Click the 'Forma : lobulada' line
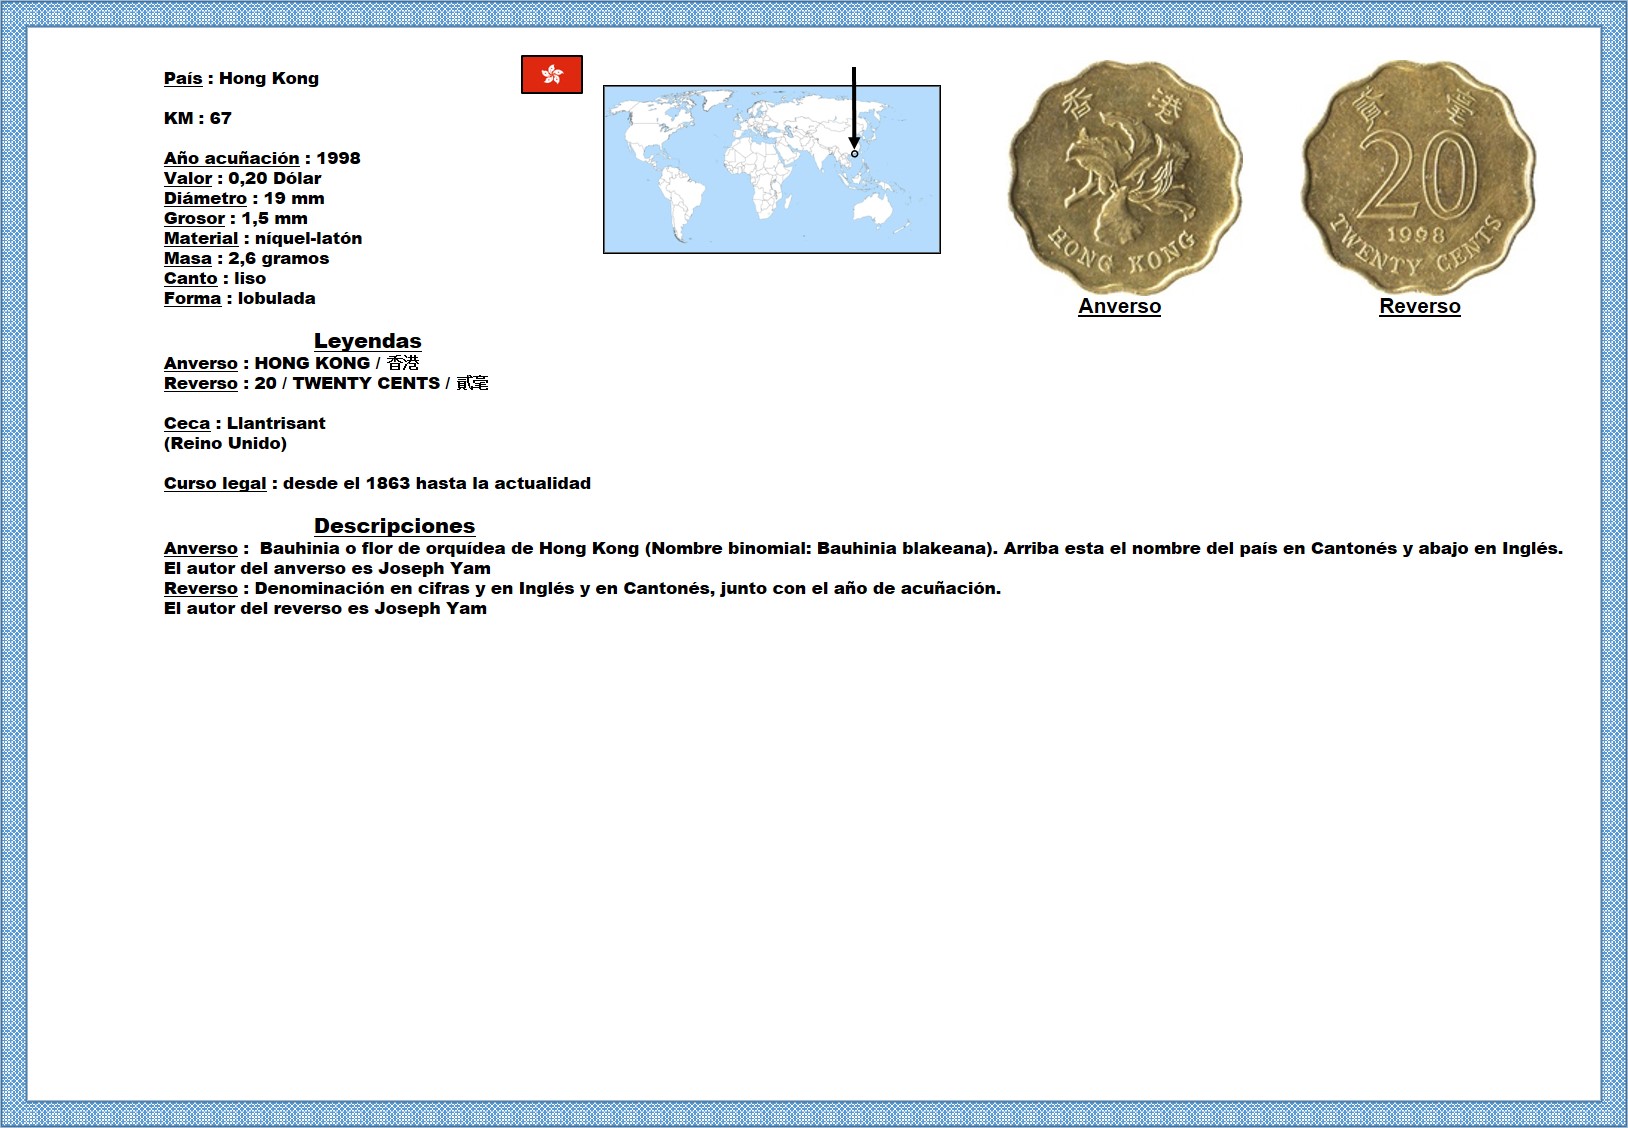This screenshot has width=1628, height=1128. [240, 298]
